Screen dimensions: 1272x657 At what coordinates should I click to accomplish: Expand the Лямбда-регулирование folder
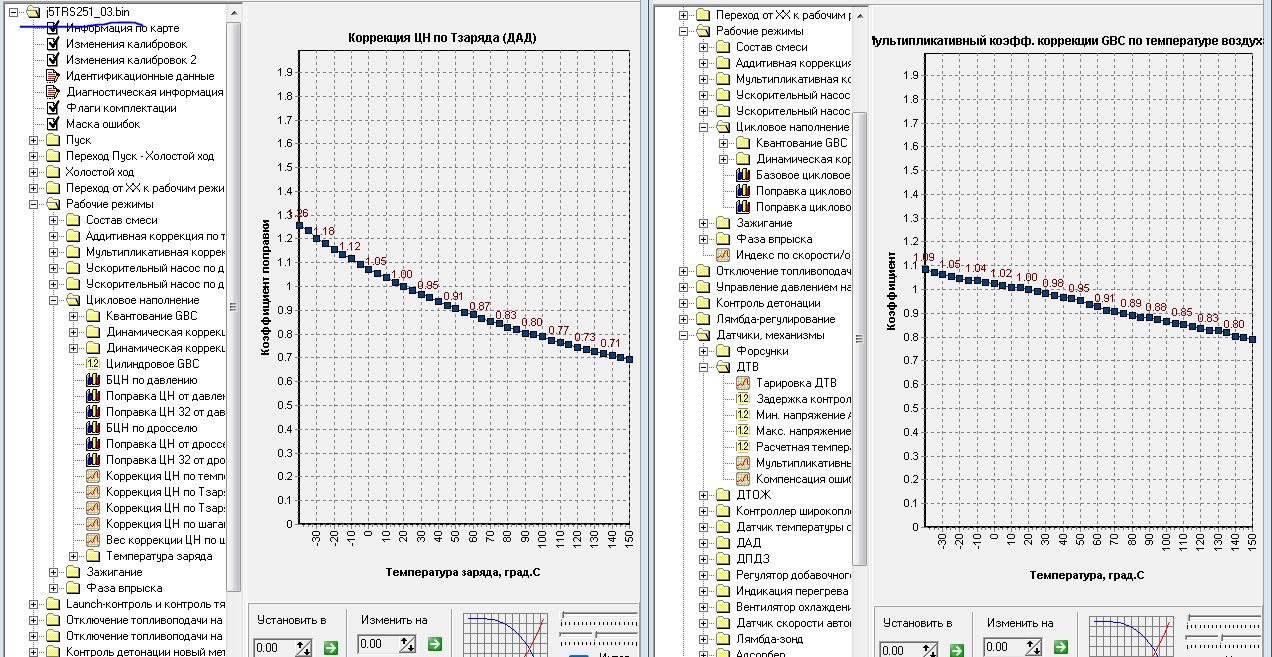pyautogui.click(x=684, y=319)
